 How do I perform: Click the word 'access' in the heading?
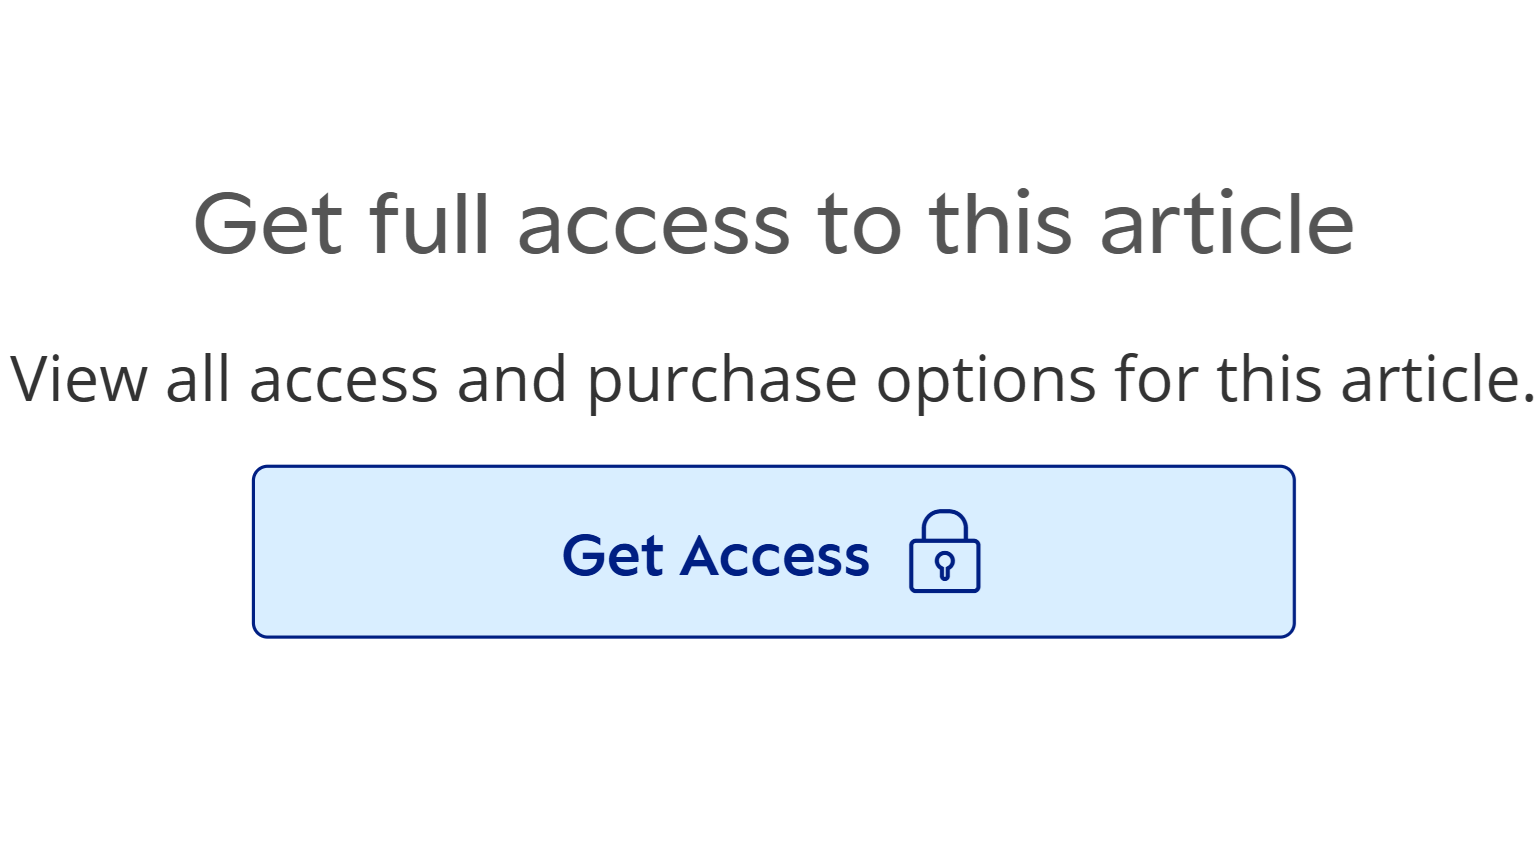pyautogui.click(x=654, y=224)
